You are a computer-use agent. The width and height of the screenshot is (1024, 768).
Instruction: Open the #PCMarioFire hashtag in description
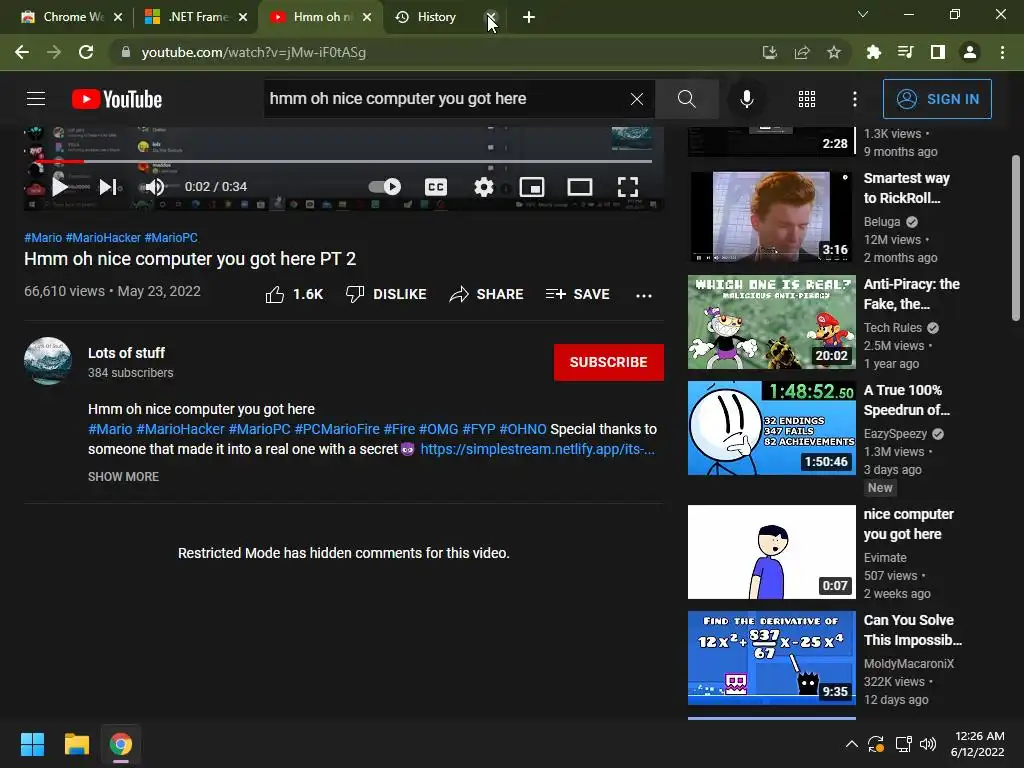[337, 429]
